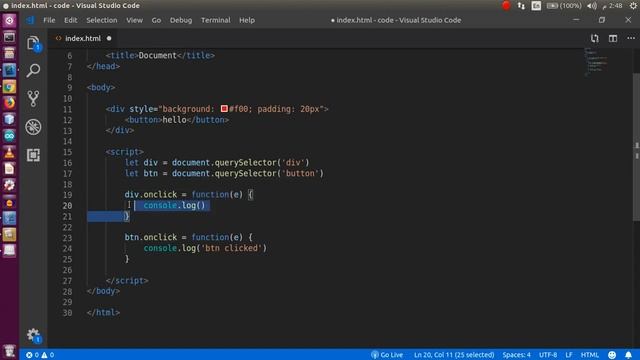Screen dimensions: 640x360
Task: Click the opening script tag on line 15
Action: [124, 152]
